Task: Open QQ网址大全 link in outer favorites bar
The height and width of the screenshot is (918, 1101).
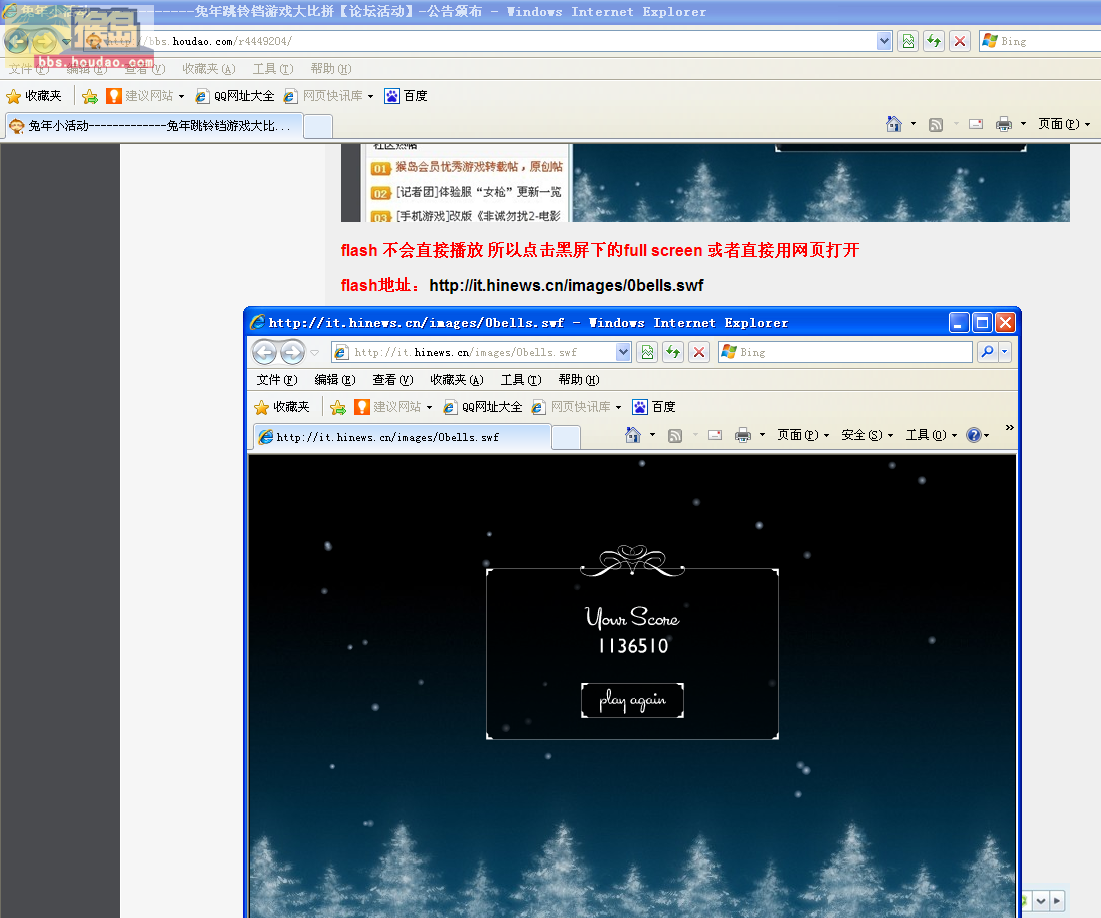Action: pyautogui.click(x=235, y=96)
